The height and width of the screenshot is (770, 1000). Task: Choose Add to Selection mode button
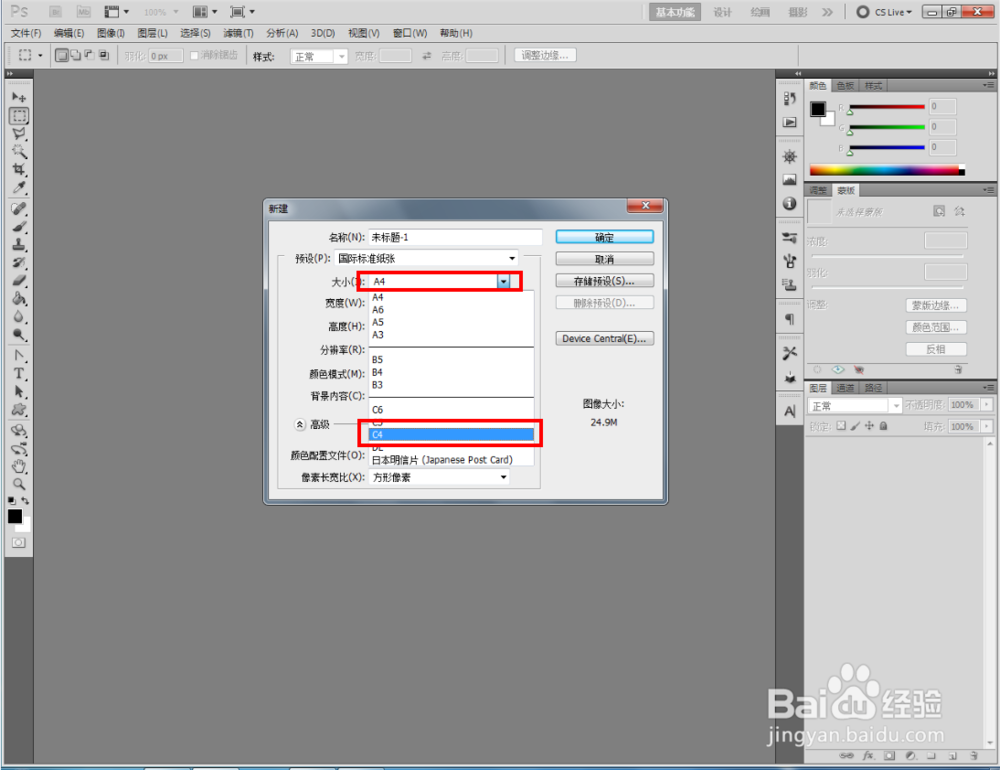pyautogui.click(x=75, y=56)
